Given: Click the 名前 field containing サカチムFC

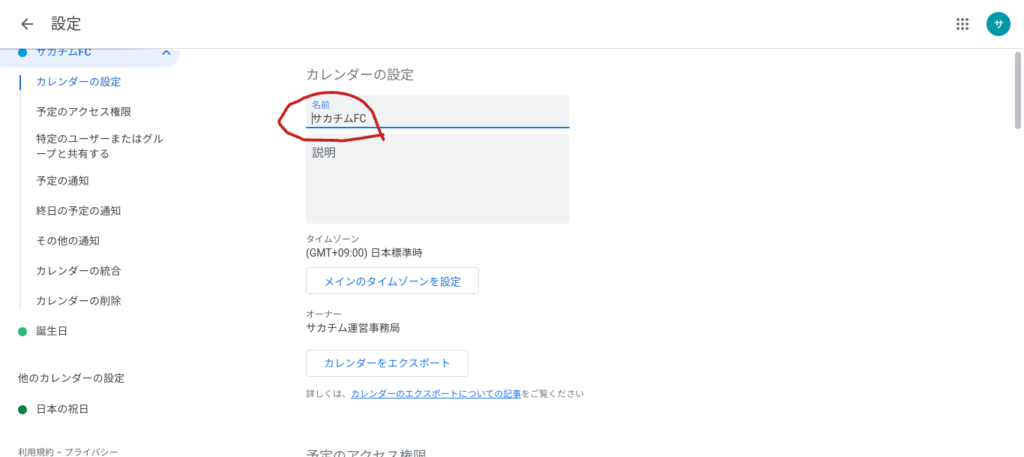Looking at the screenshot, I should (x=437, y=118).
